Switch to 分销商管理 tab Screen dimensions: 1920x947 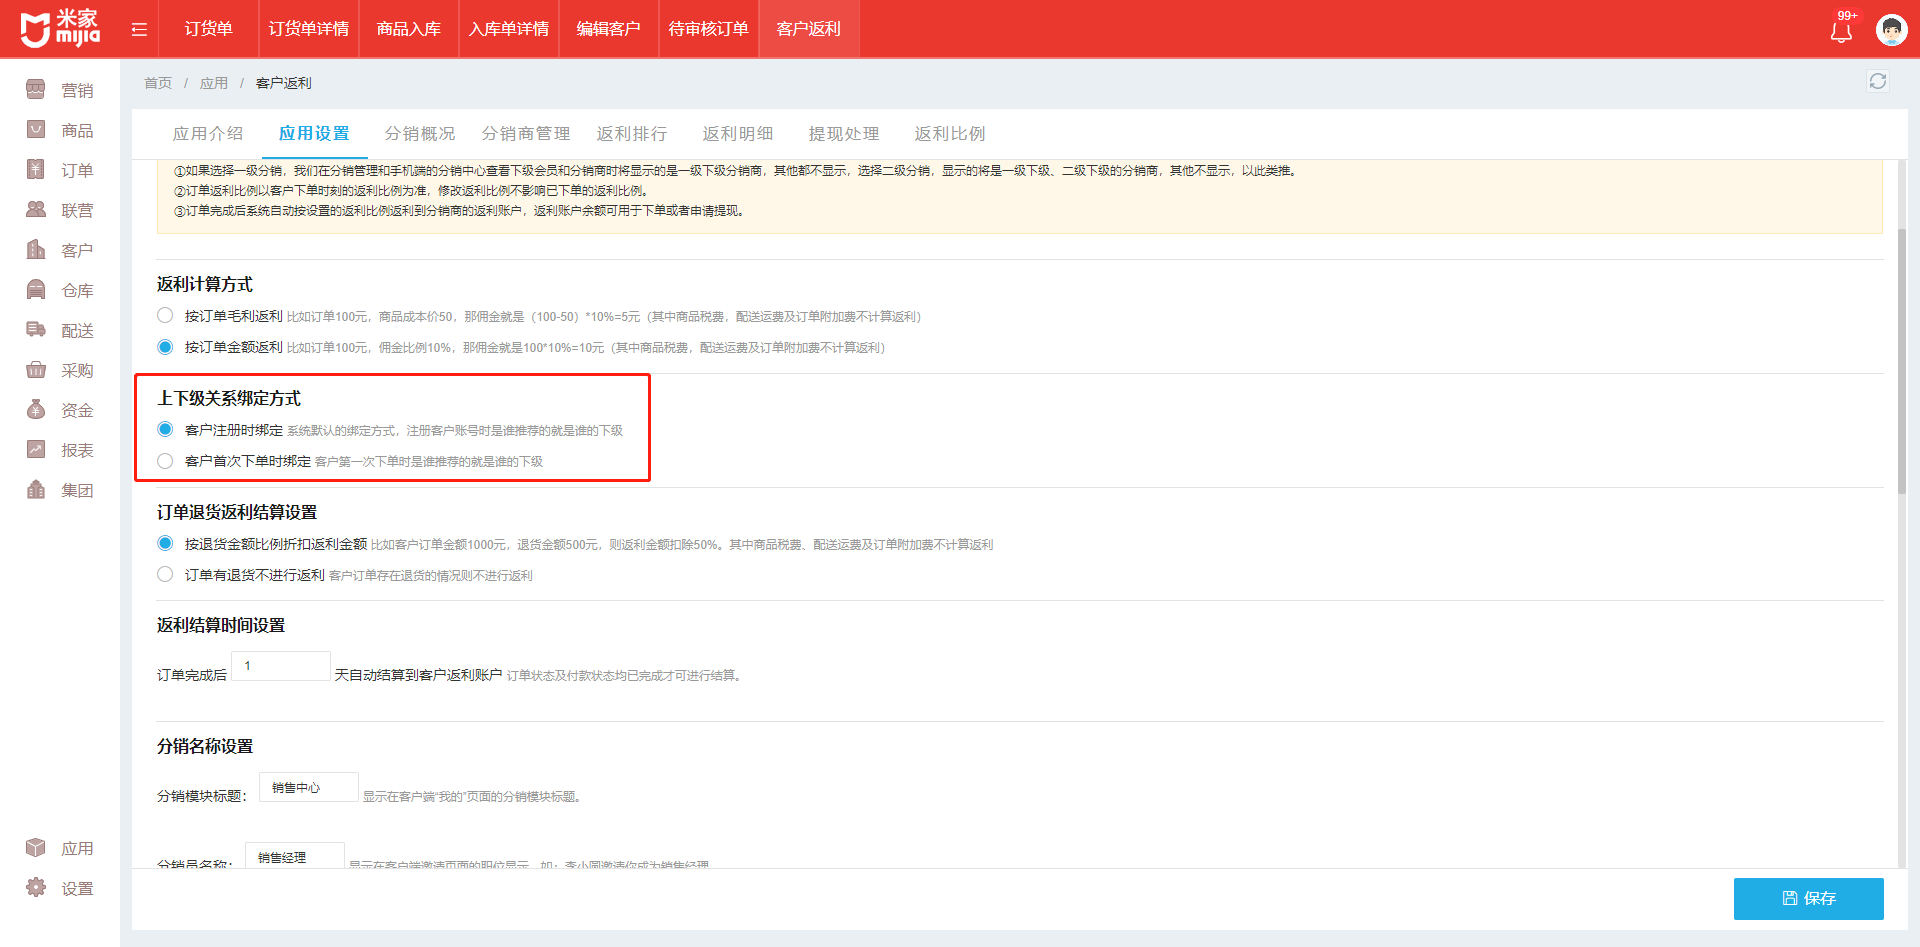pyautogui.click(x=525, y=134)
